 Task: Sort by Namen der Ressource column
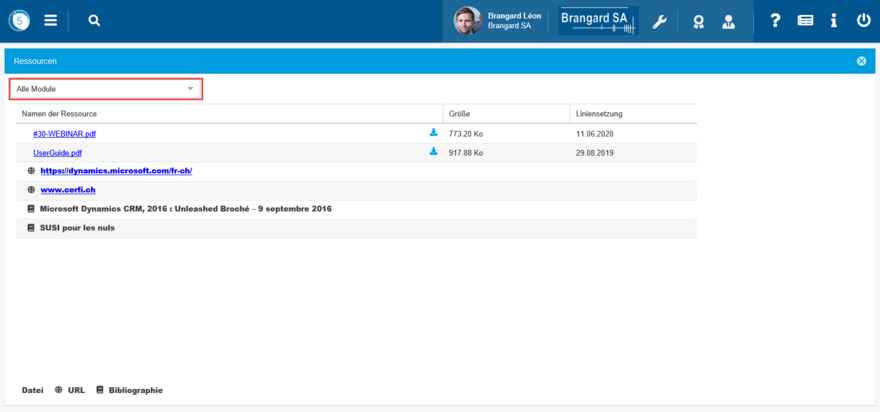click(59, 114)
